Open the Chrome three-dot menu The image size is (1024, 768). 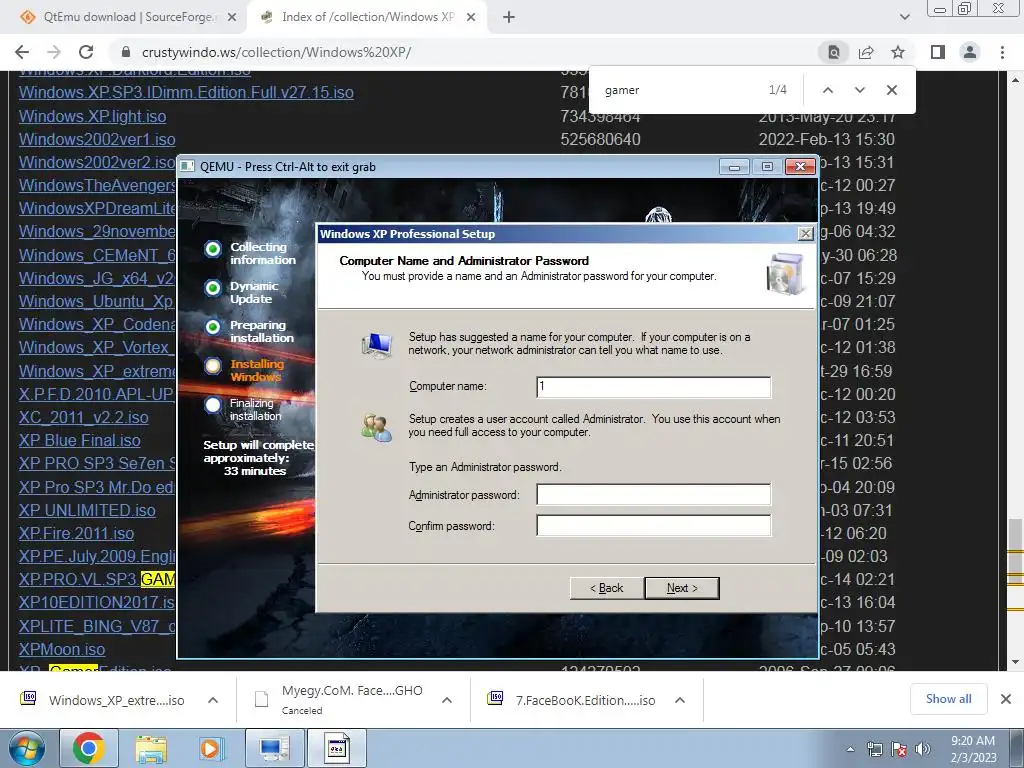click(1002, 52)
